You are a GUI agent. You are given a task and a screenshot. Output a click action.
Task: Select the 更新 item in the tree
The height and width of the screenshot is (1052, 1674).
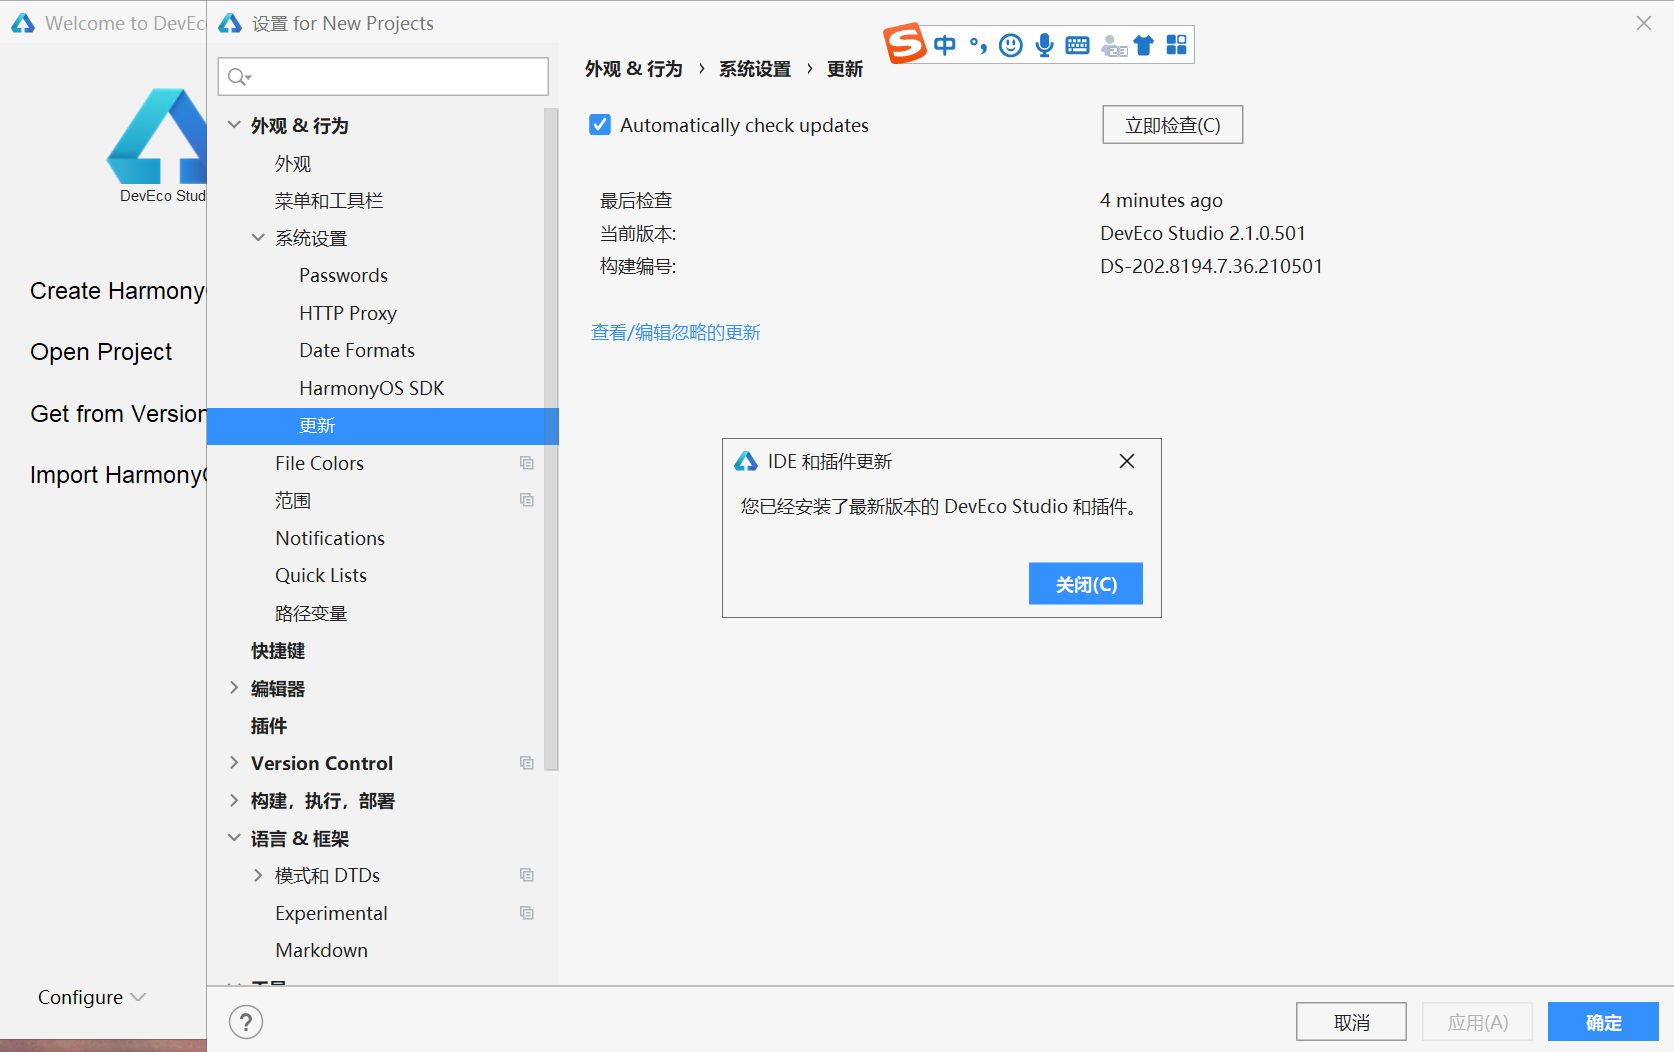tap(382, 426)
